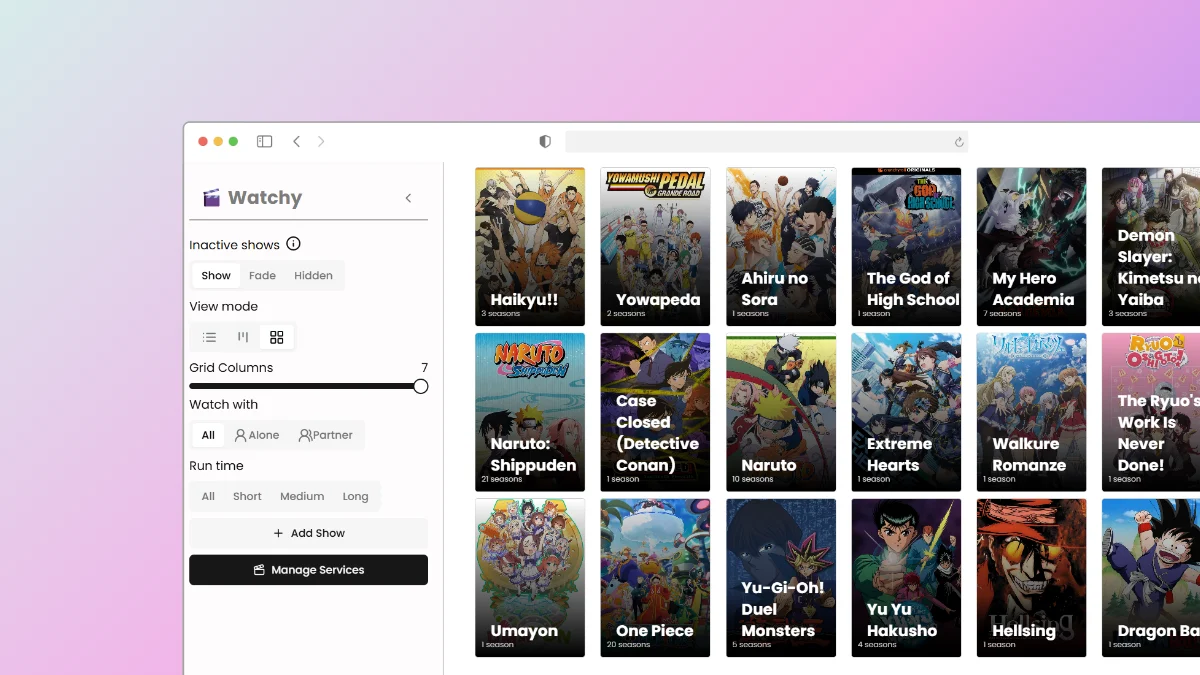Collapse the Watchy sidebar chevron

(408, 198)
